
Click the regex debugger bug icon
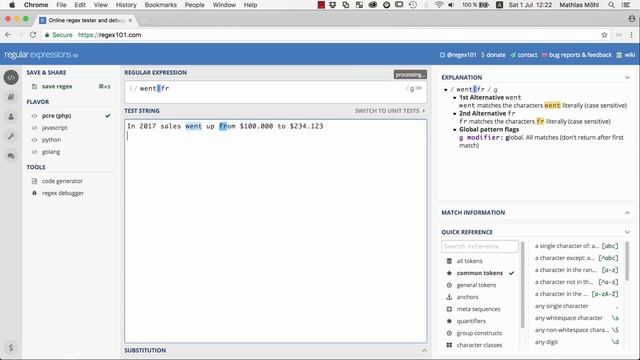point(34,193)
